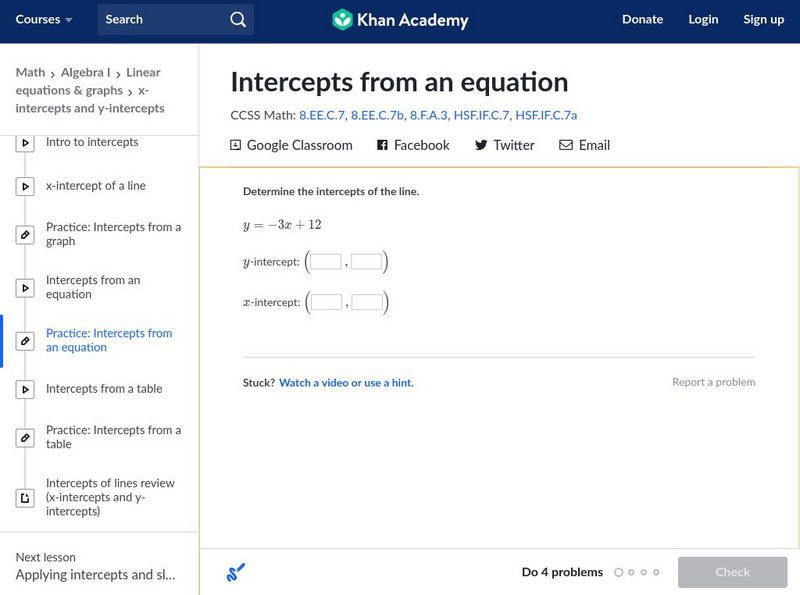Viewport: 800px width, 595px height.
Task: Click the pencil icon for Practice: Intercepts from a graph
Action: 25,235
